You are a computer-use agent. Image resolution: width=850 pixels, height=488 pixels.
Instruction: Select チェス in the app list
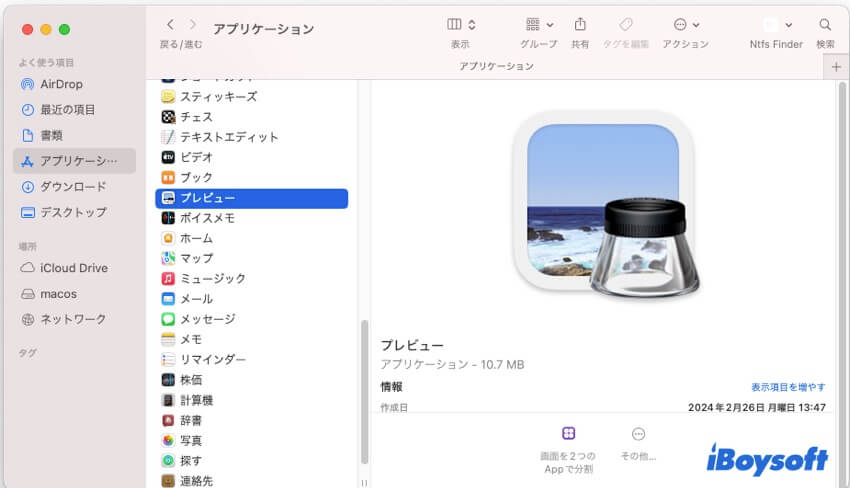[252, 117]
